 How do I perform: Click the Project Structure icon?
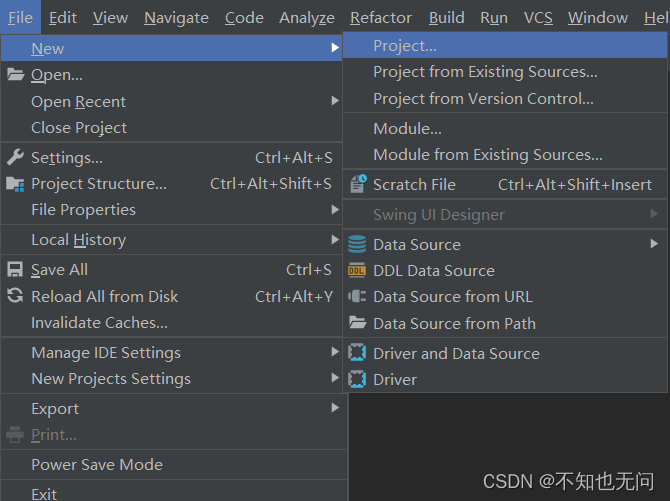15,184
